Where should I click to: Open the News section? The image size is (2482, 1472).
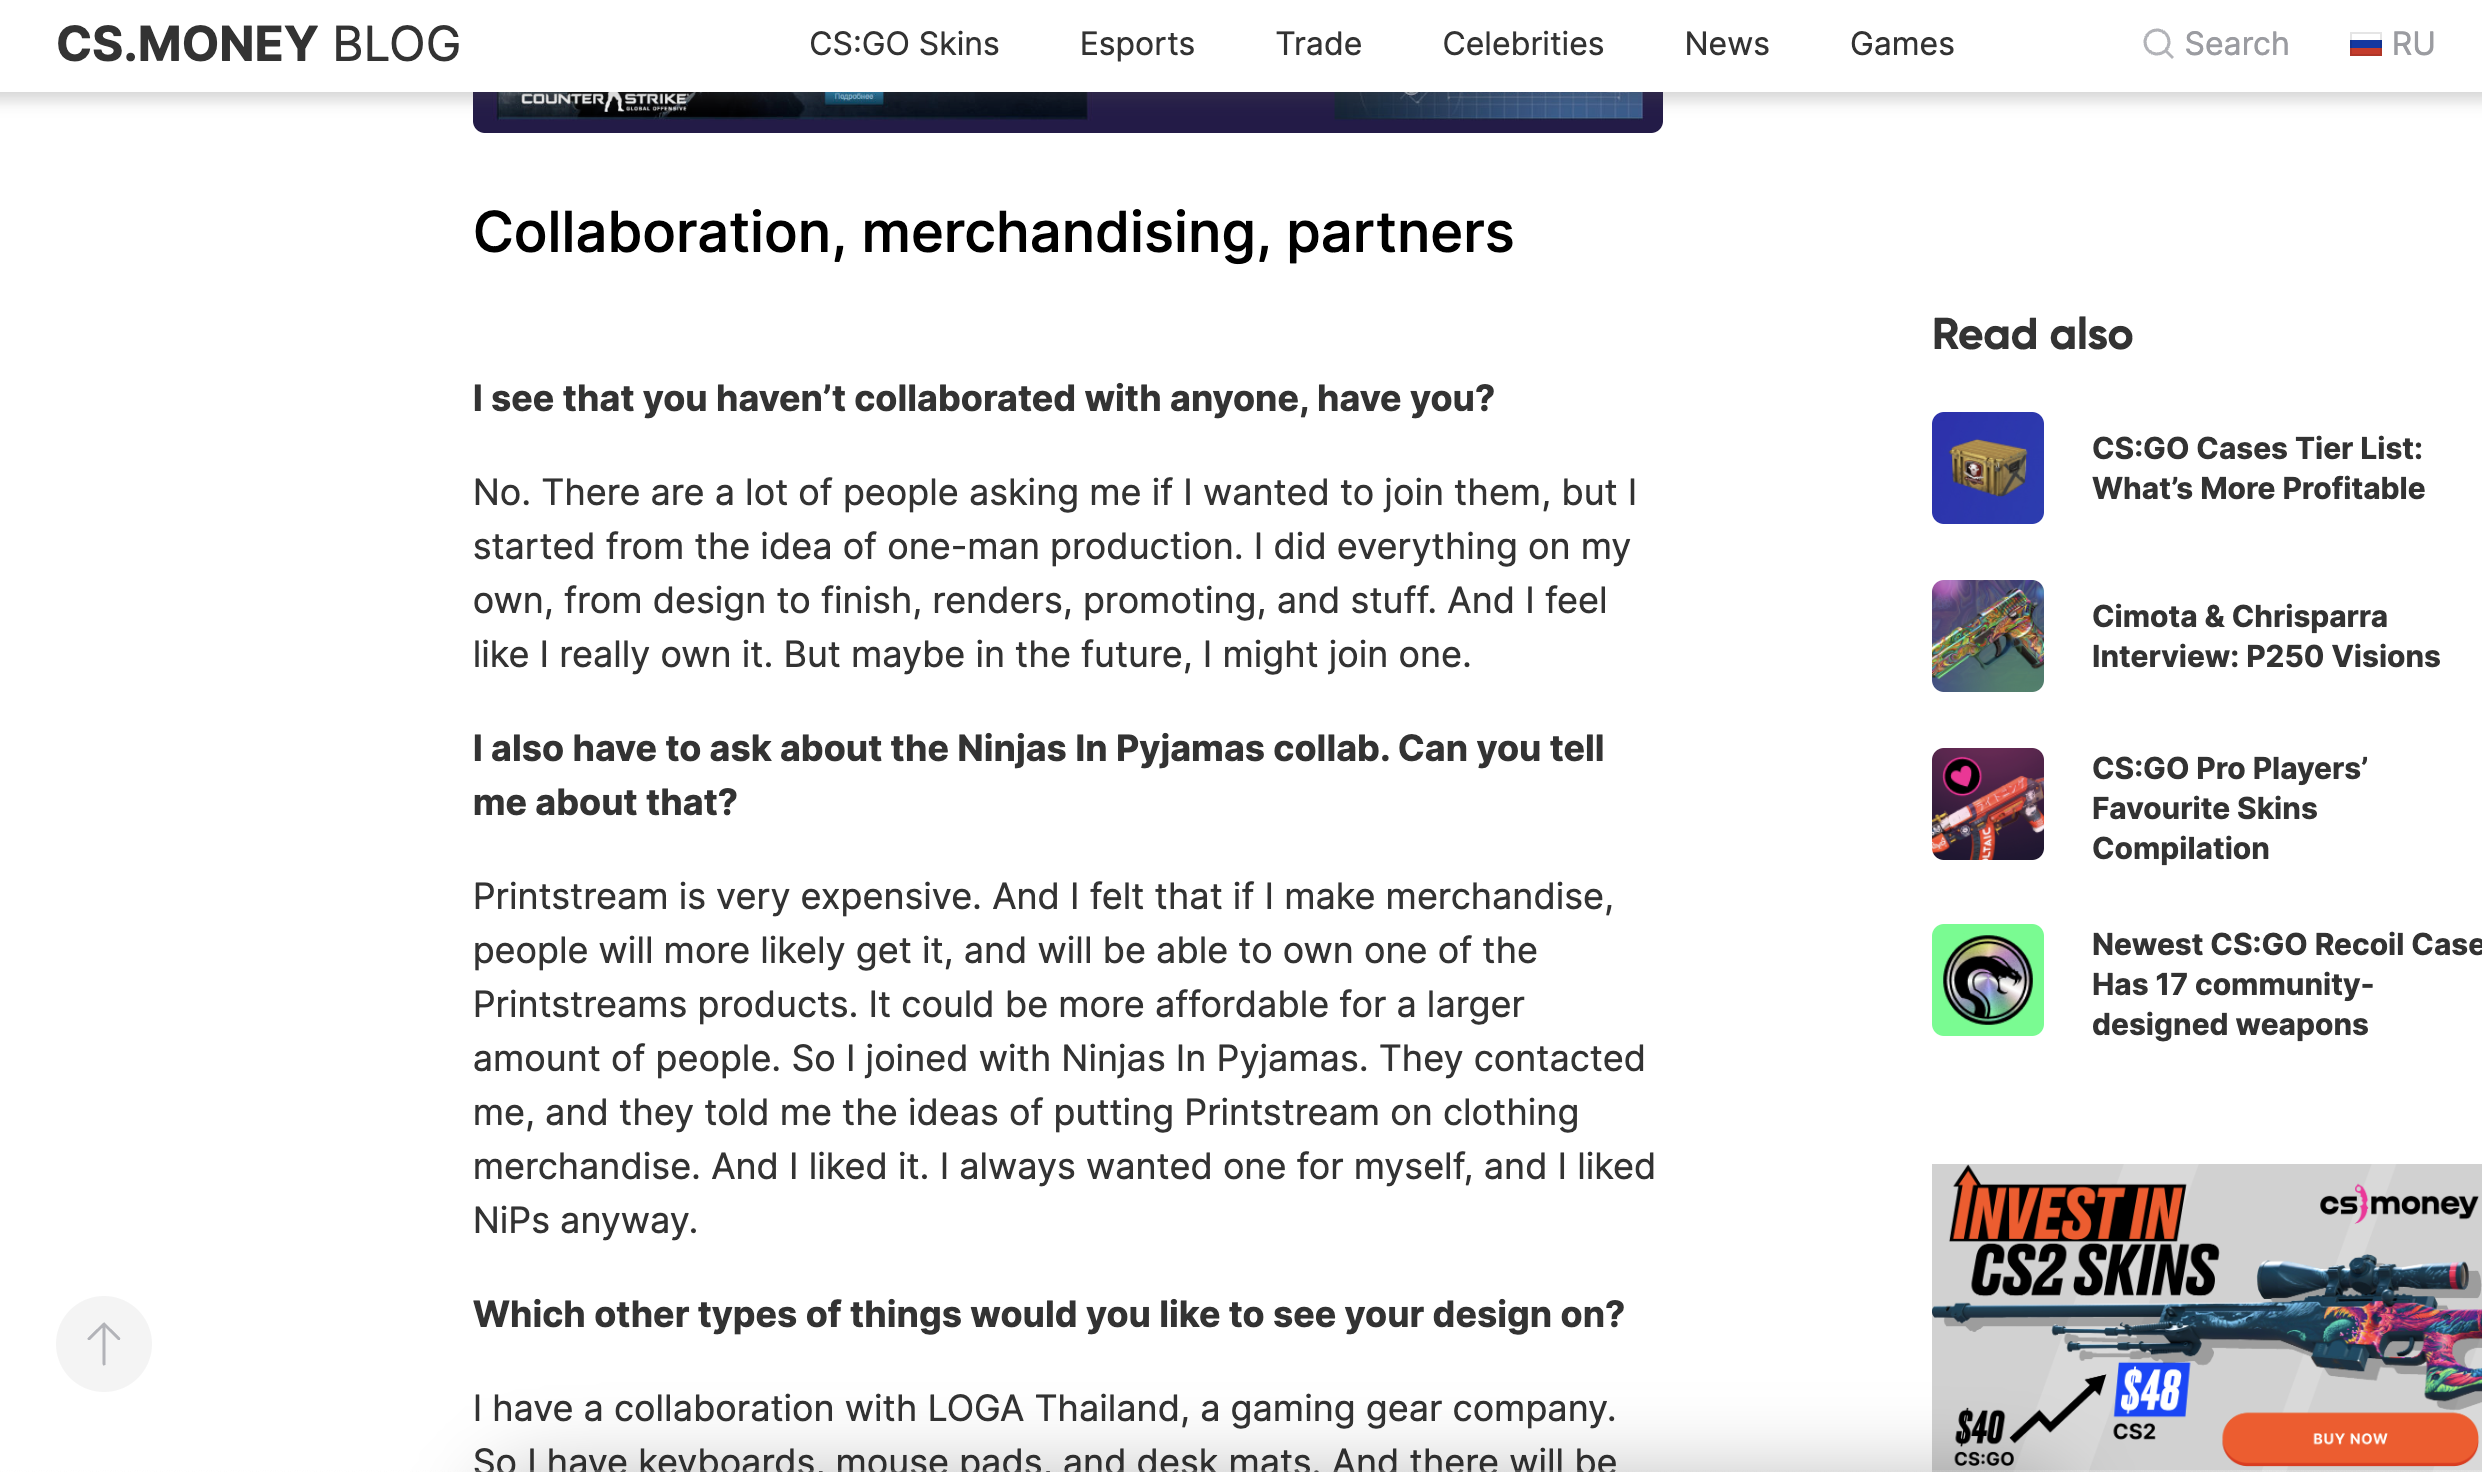click(1726, 44)
